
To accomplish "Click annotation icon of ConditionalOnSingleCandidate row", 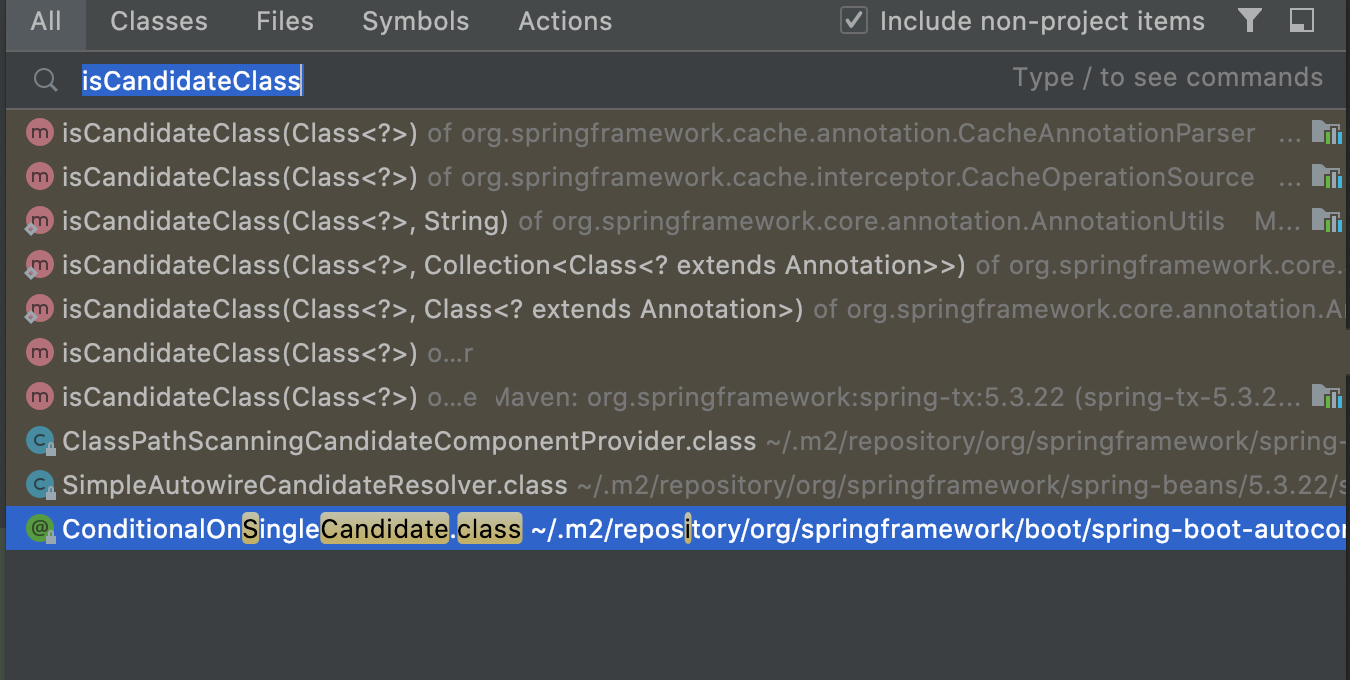I will click(x=39, y=529).
